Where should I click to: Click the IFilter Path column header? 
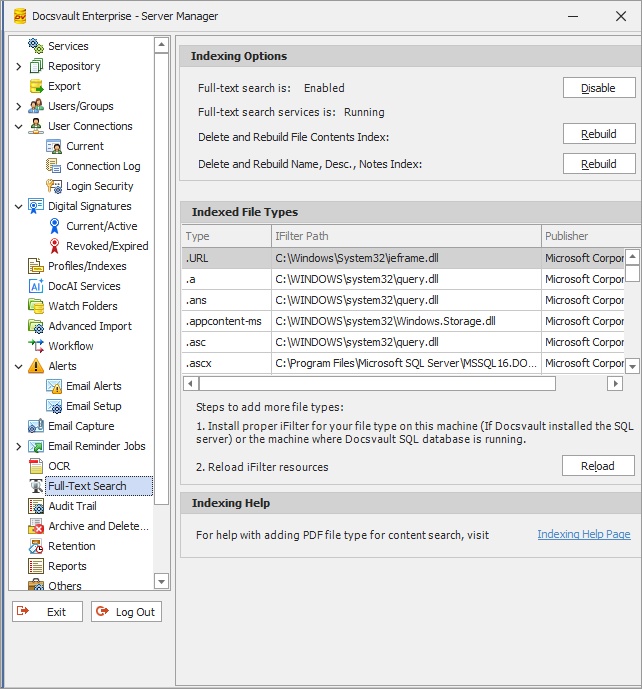406,236
